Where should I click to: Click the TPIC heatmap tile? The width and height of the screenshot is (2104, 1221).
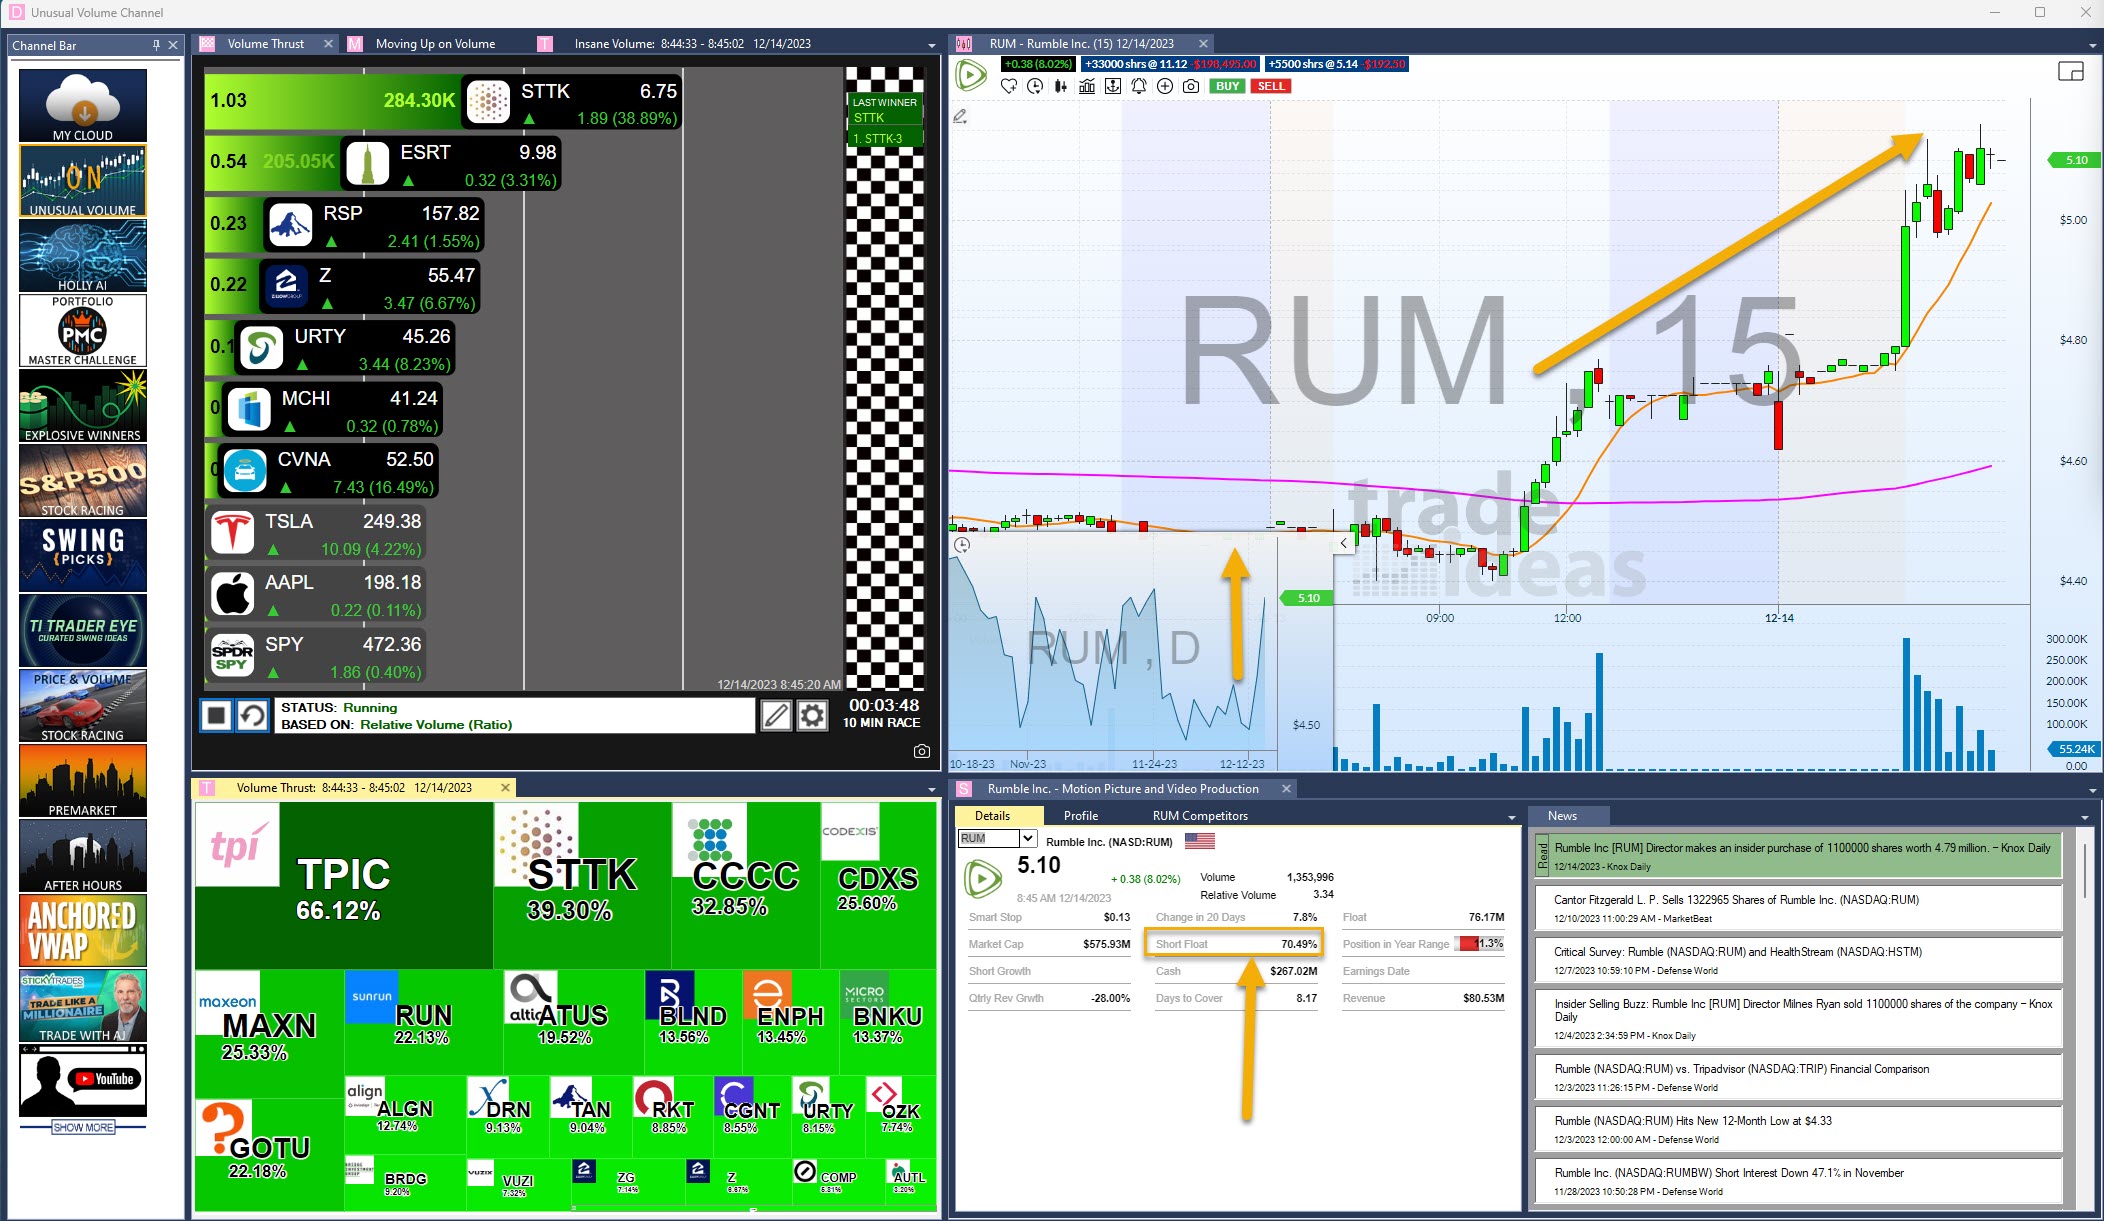344,885
